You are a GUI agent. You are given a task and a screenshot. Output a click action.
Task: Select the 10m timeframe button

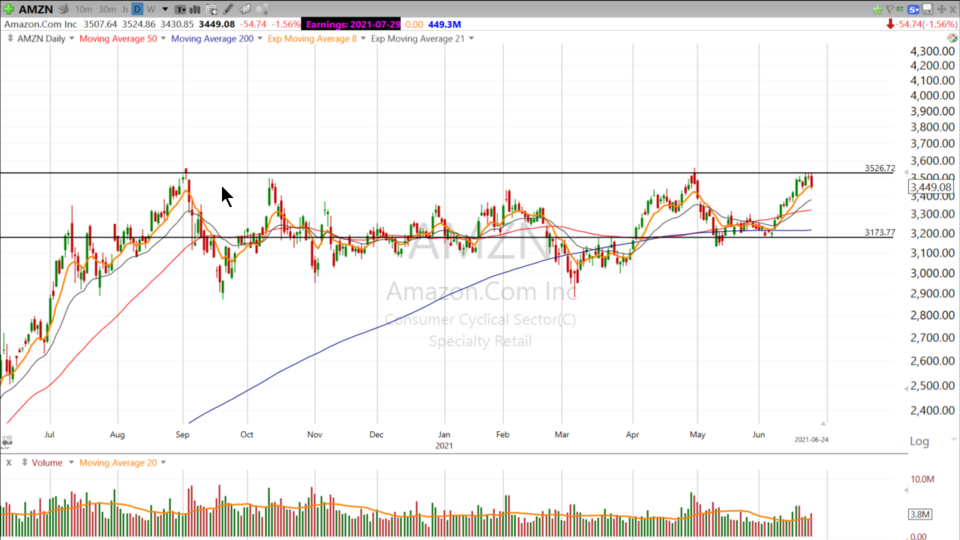(82, 9)
